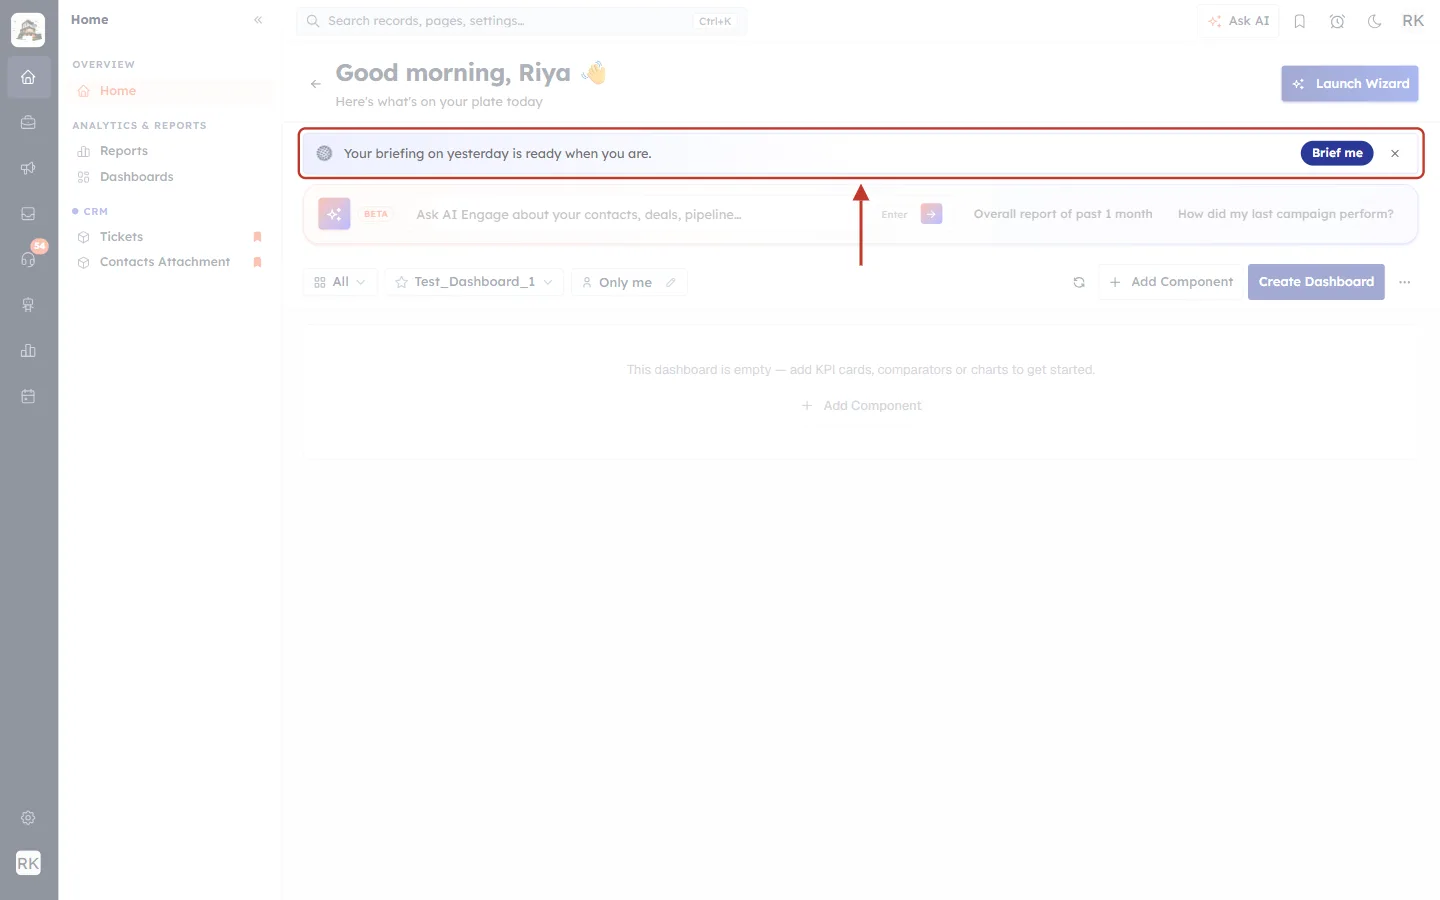Open the calendar icon in left rail
1440x900 pixels.
point(28,396)
